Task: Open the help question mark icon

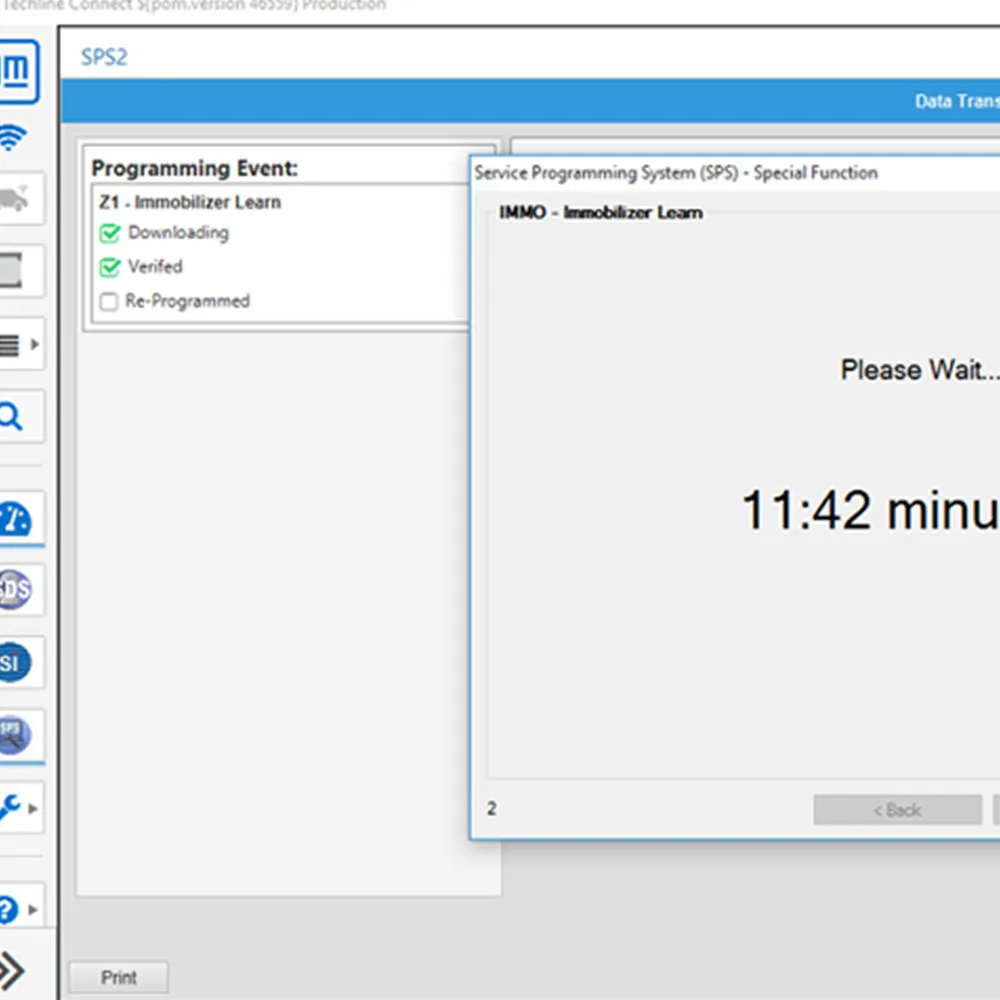Action: (x=8, y=909)
